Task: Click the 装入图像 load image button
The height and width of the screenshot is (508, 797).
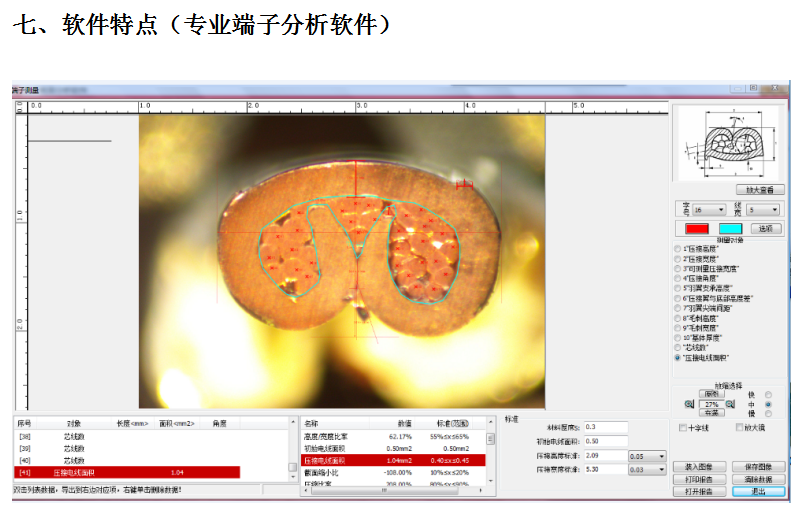Action: point(699,466)
